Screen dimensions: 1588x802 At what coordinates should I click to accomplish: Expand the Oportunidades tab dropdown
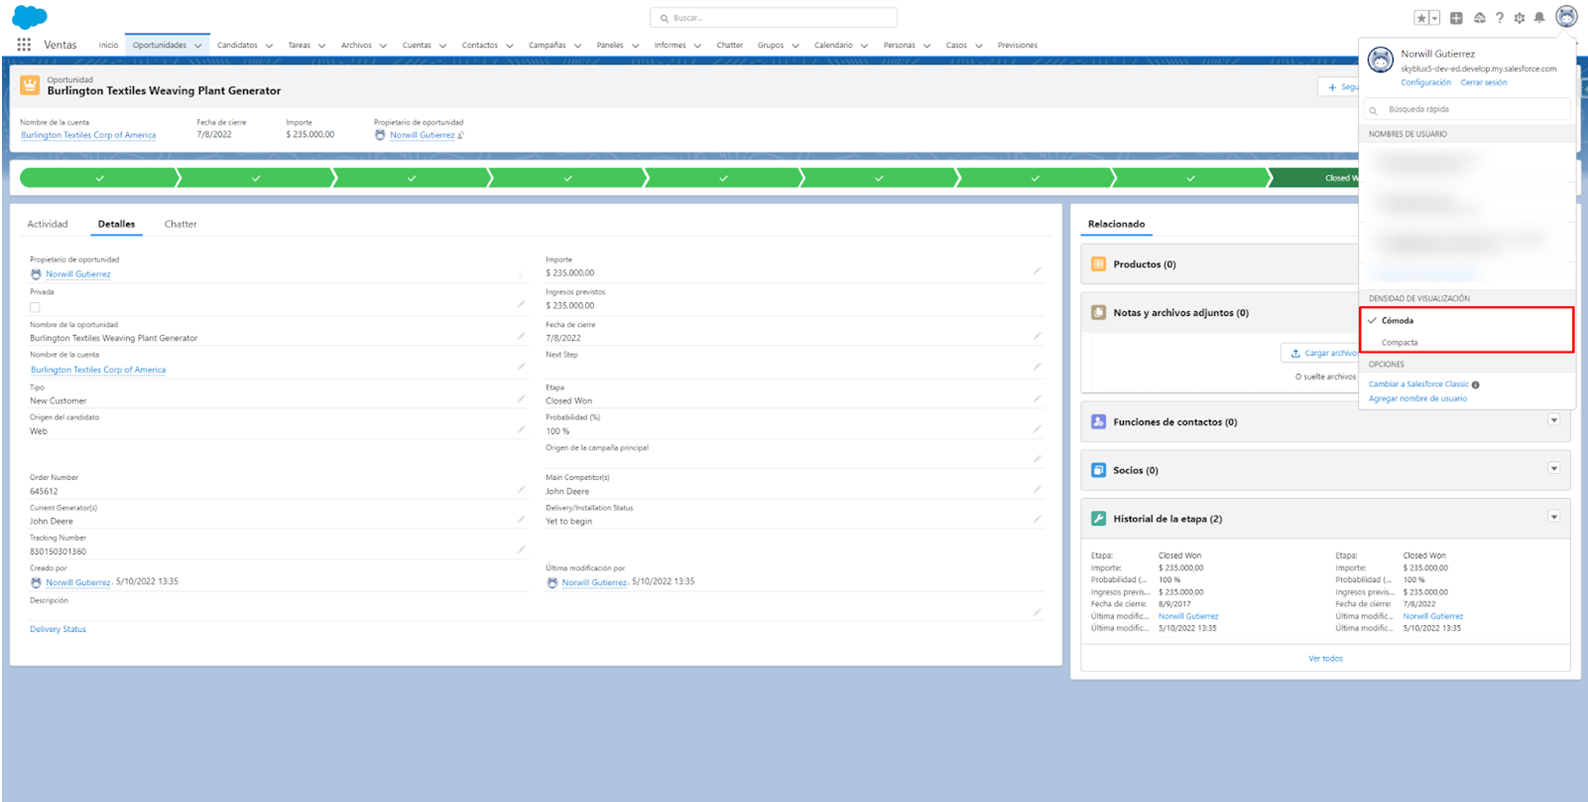[x=198, y=46]
